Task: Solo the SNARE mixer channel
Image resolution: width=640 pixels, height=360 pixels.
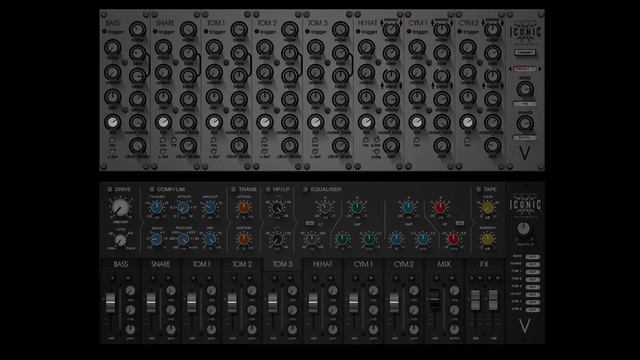Action: click(153, 278)
